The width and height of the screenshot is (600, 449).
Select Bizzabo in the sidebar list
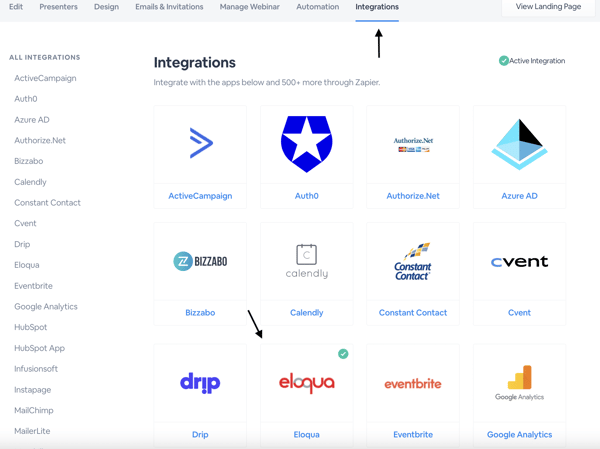tap(29, 161)
